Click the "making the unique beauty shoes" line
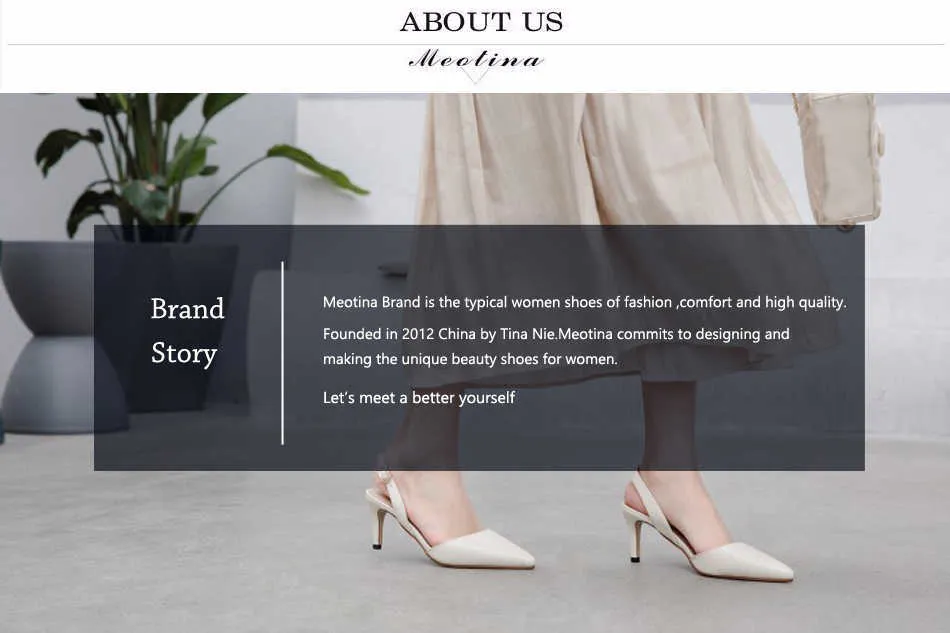This screenshot has width=950, height=633. [x=470, y=359]
